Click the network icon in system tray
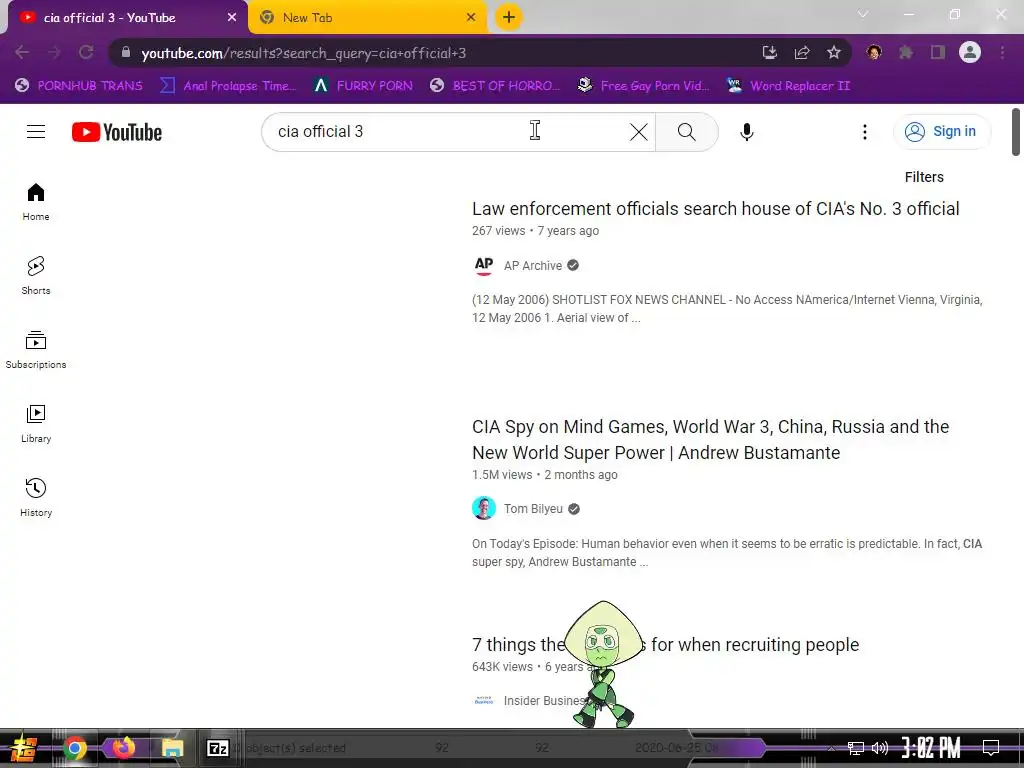 pos(856,748)
